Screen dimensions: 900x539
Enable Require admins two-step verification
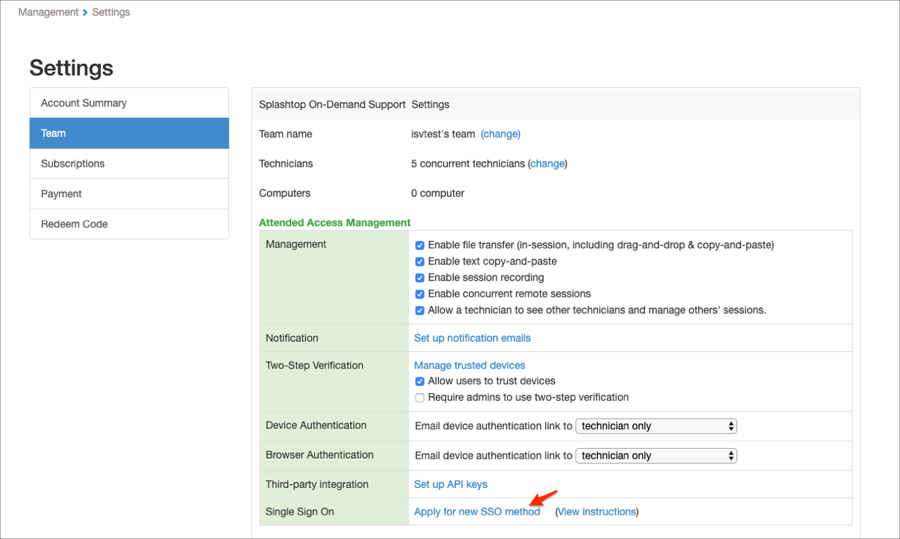pyautogui.click(x=420, y=397)
